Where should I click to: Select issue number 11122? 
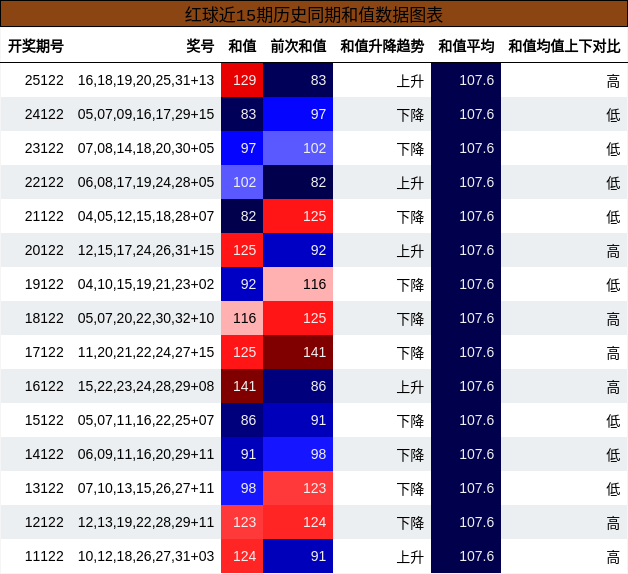(44, 557)
